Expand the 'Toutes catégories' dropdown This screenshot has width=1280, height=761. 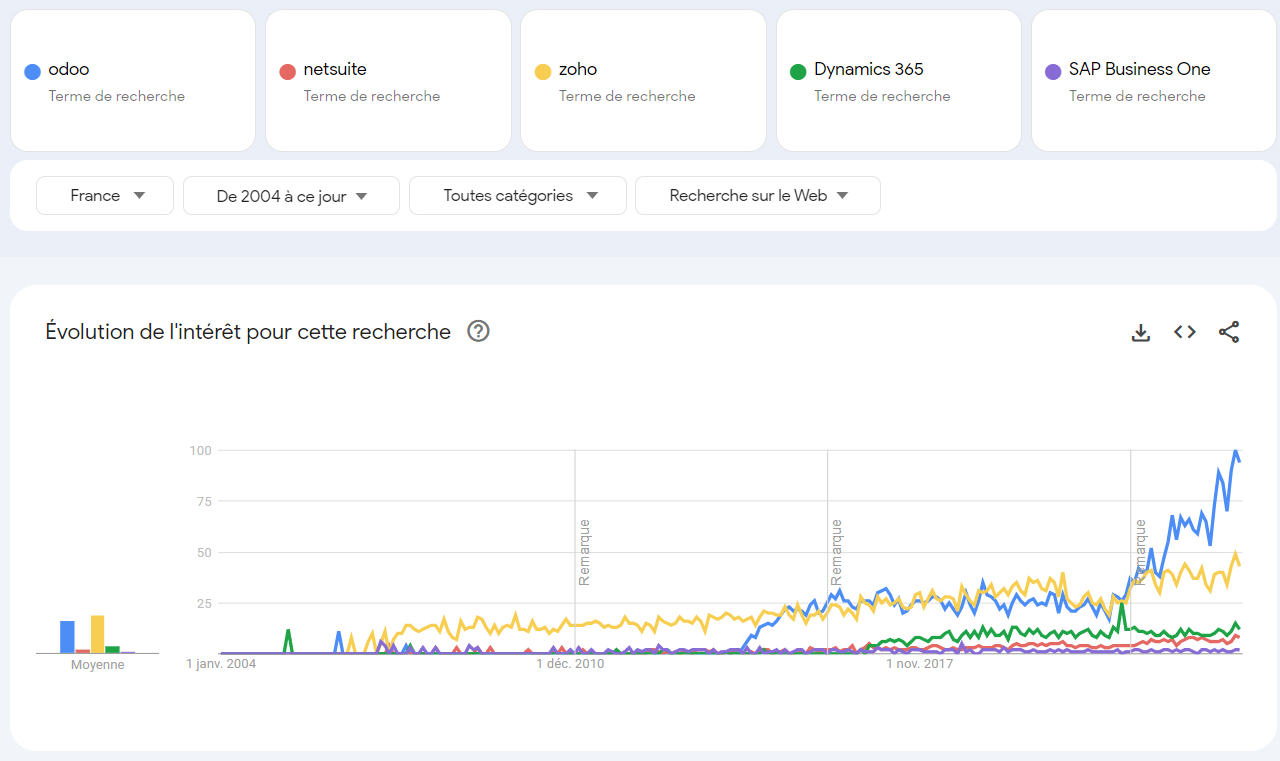coord(518,196)
